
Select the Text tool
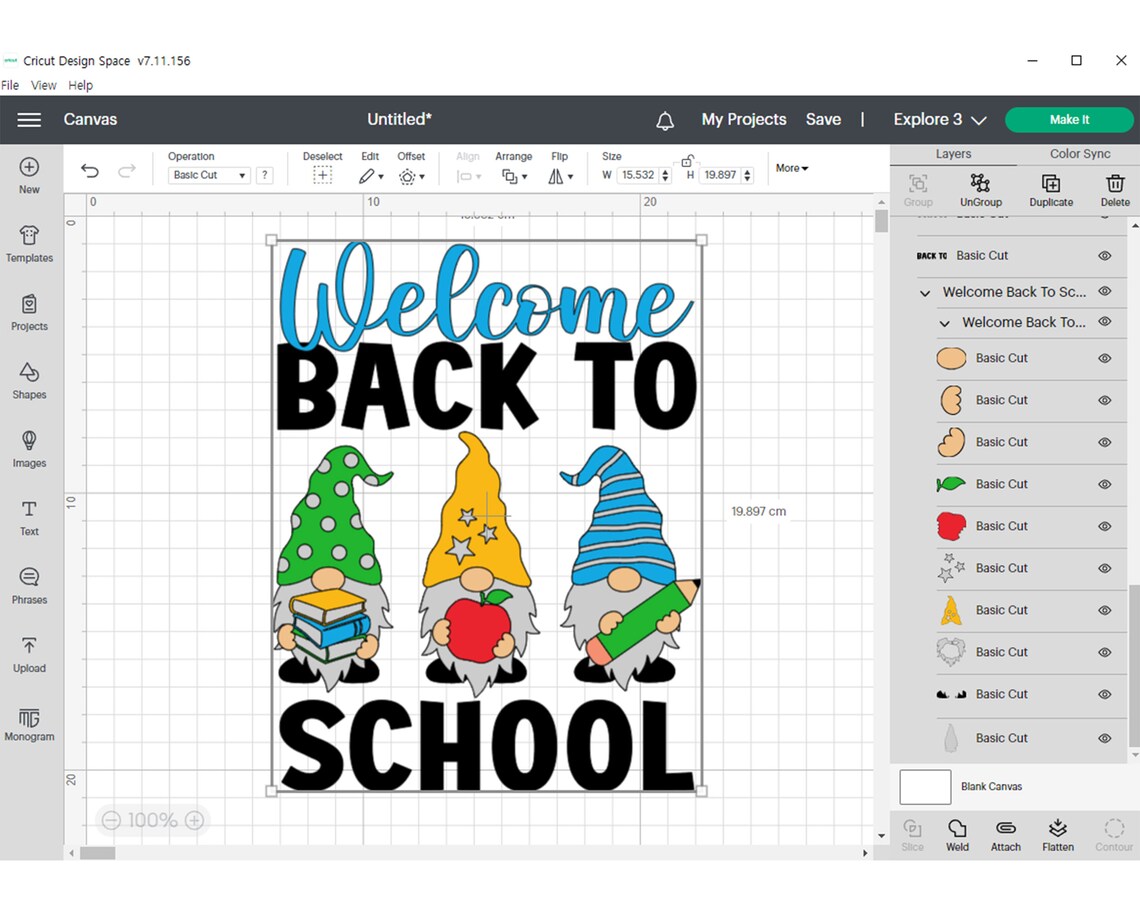(x=29, y=518)
